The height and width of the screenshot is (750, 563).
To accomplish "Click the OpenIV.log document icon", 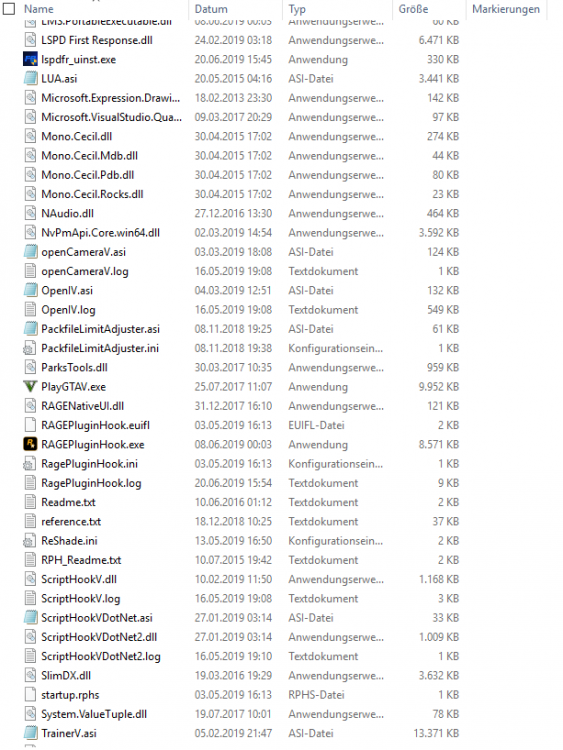I will click(x=30, y=309).
